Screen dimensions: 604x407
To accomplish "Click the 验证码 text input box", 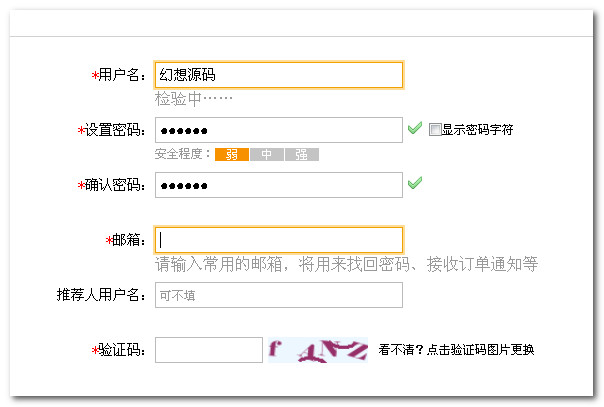I will point(209,350).
